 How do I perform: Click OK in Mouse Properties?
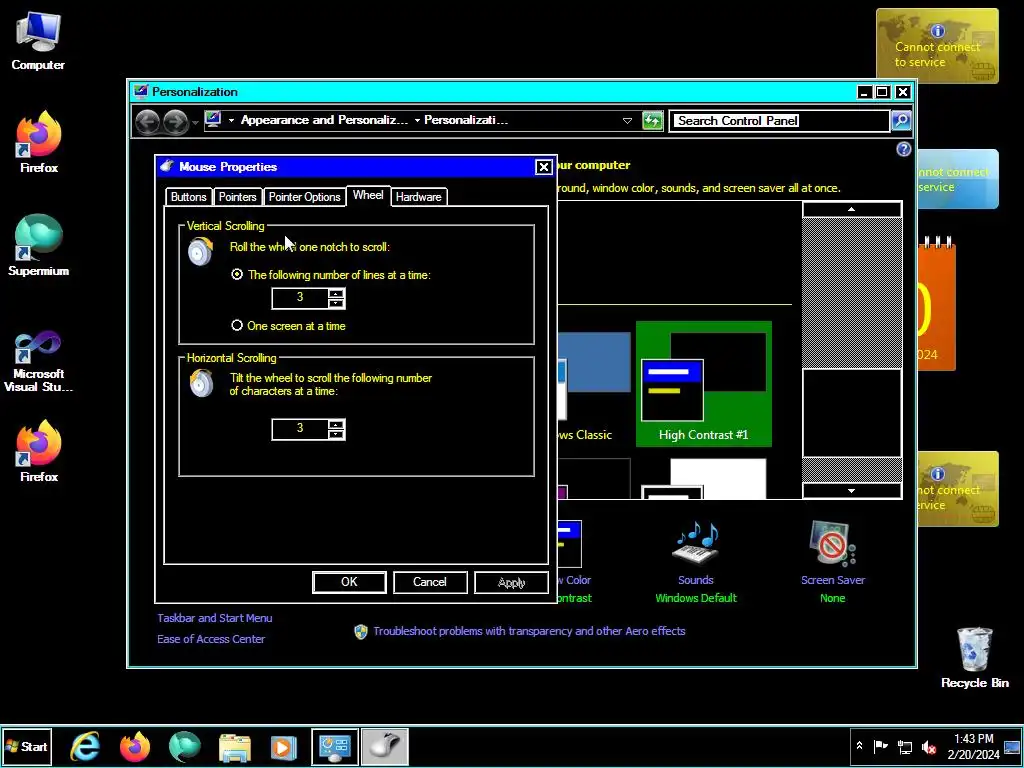[349, 582]
